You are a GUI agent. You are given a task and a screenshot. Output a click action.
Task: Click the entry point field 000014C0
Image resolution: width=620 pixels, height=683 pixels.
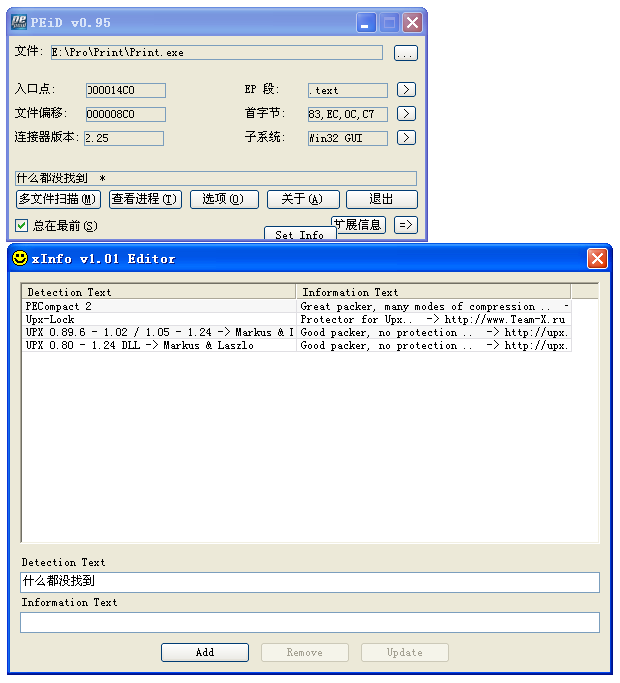(x=125, y=90)
